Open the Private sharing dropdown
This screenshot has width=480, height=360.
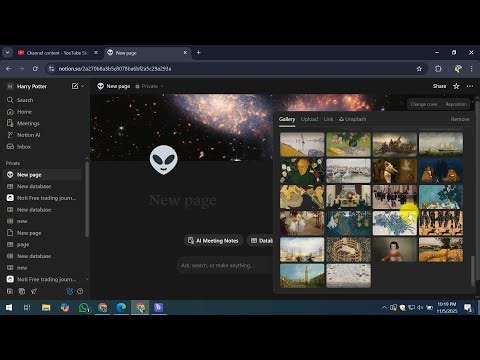tap(149, 86)
